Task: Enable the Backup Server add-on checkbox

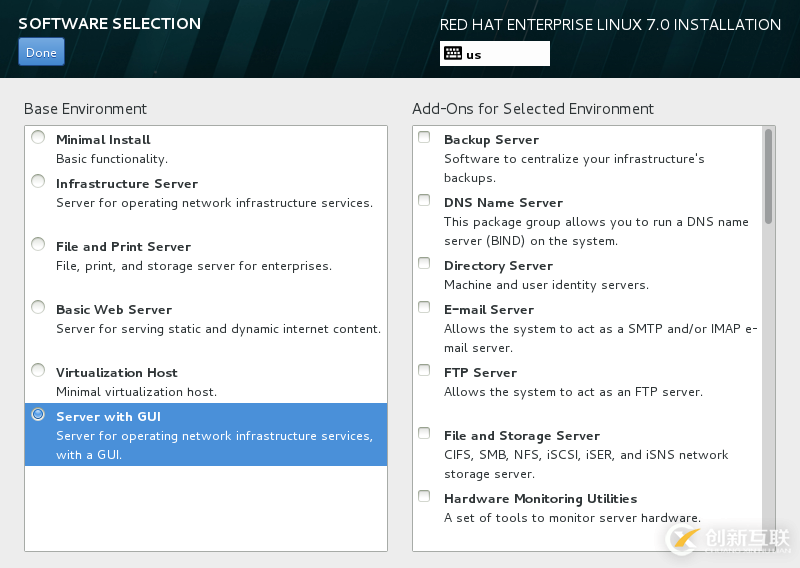Action: pyautogui.click(x=424, y=137)
